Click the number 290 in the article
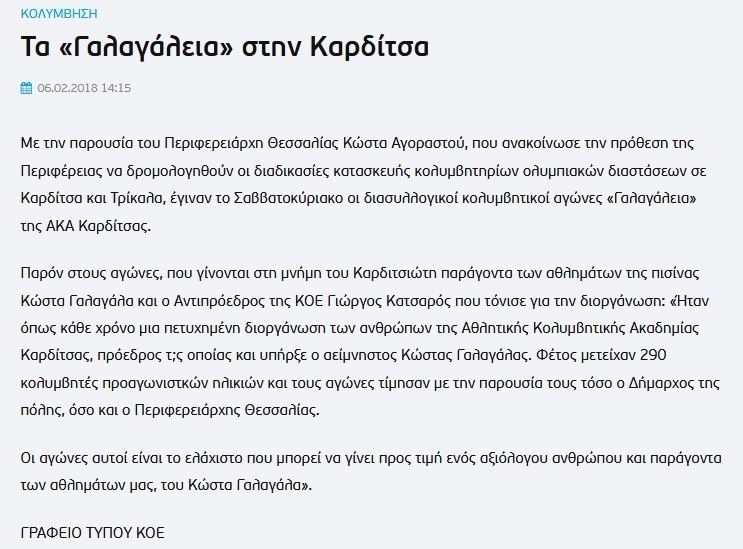This screenshot has width=743, height=549. click(653, 355)
